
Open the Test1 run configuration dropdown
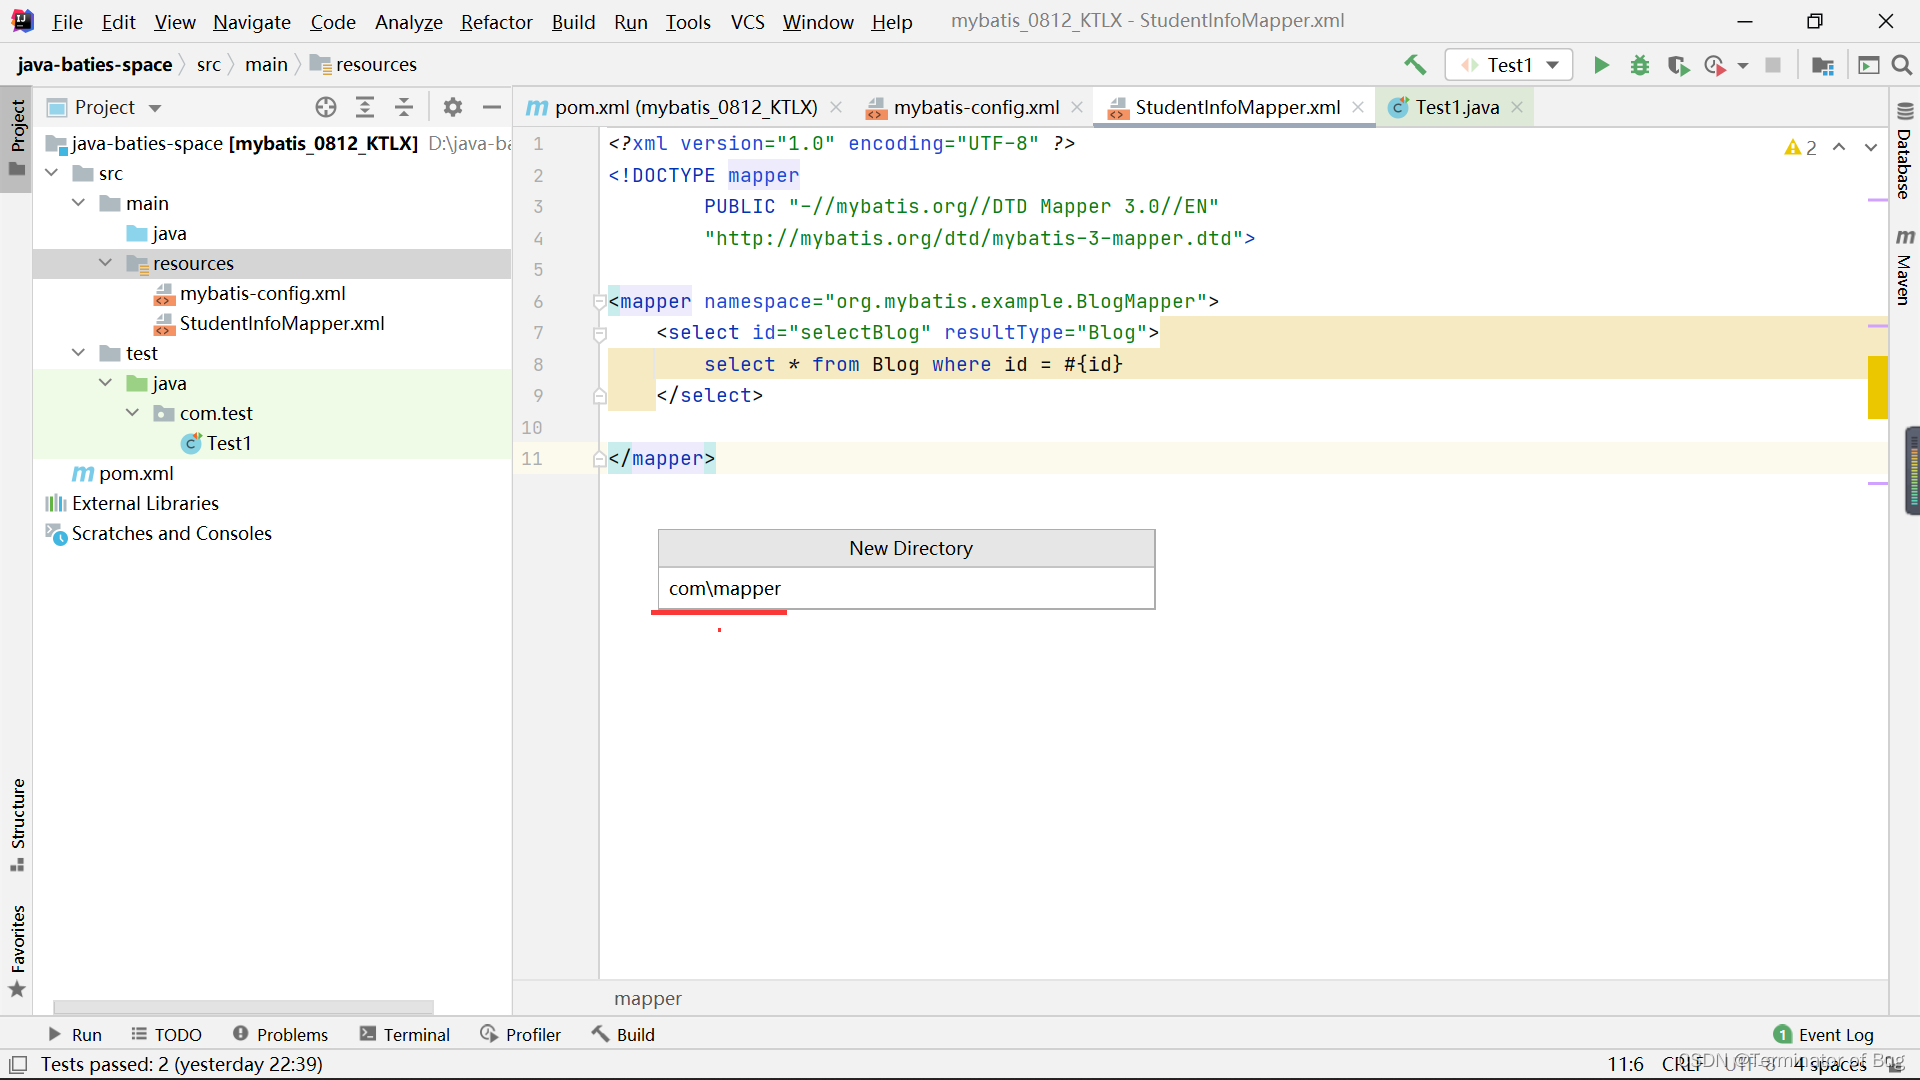point(1509,65)
